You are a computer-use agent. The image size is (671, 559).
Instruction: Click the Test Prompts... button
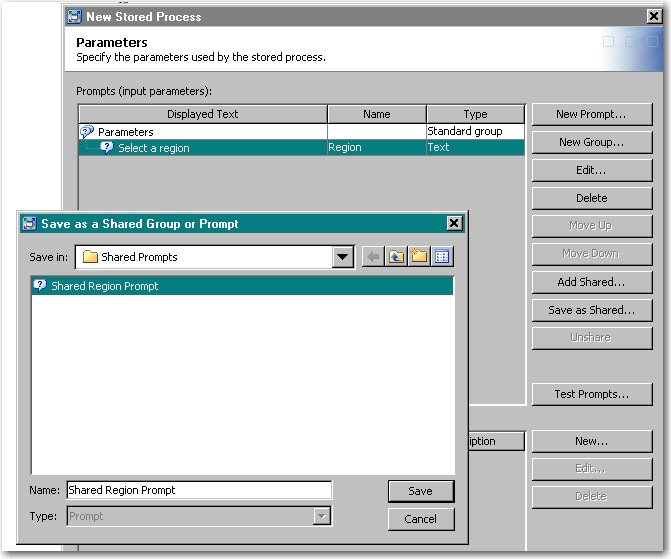pos(591,394)
